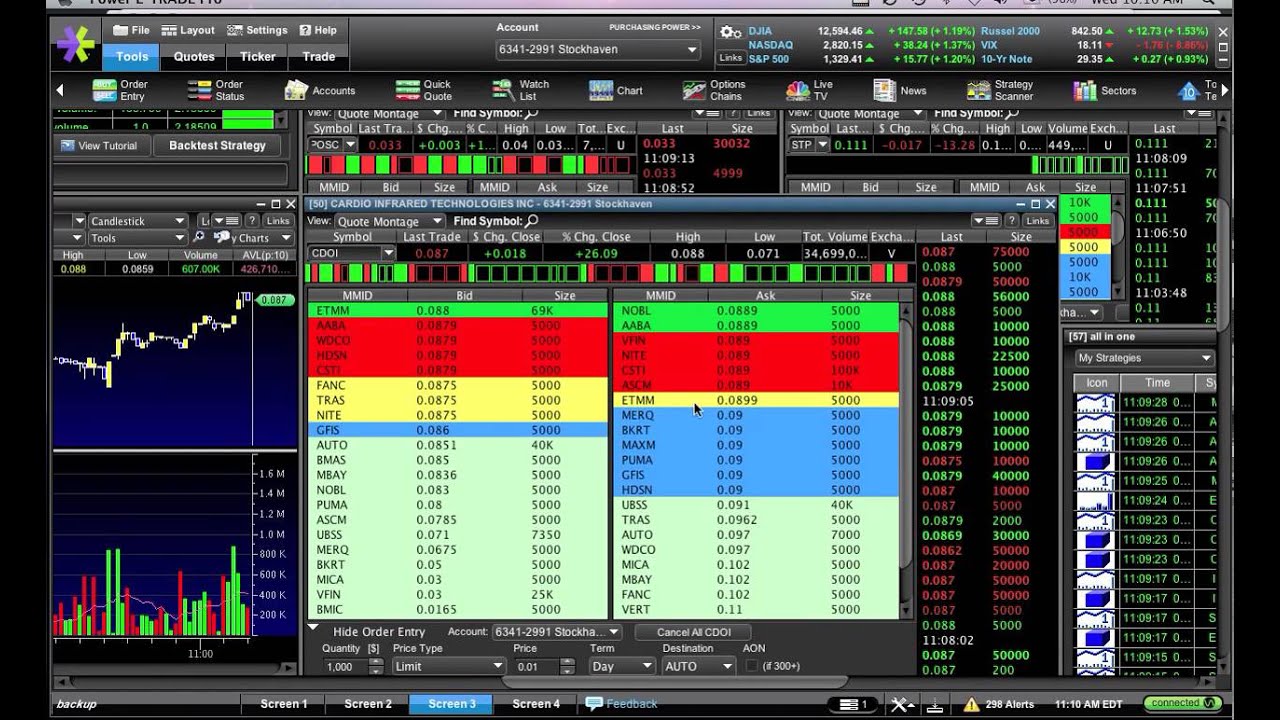Switch to the Trade tab

coord(319,57)
